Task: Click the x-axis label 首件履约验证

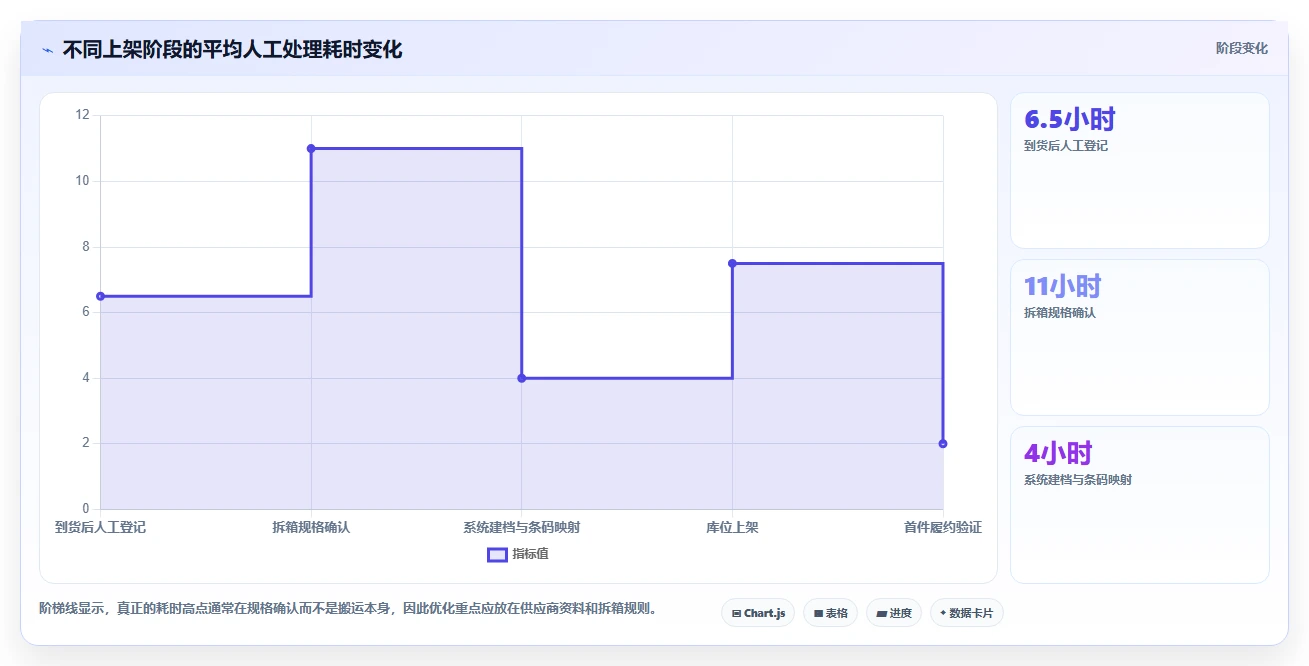Action: click(x=943, y=527)
